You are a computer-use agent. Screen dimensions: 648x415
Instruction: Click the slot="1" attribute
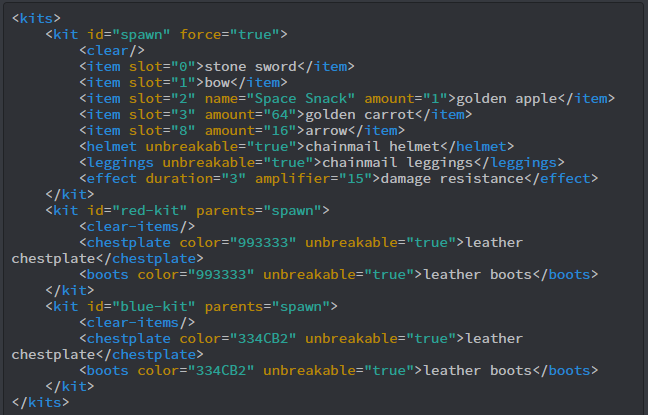coord(162,83)
